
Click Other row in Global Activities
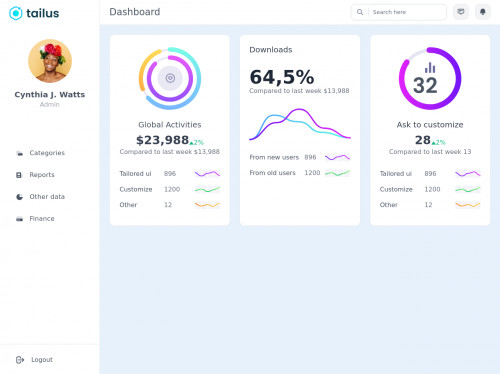(170, 205)
